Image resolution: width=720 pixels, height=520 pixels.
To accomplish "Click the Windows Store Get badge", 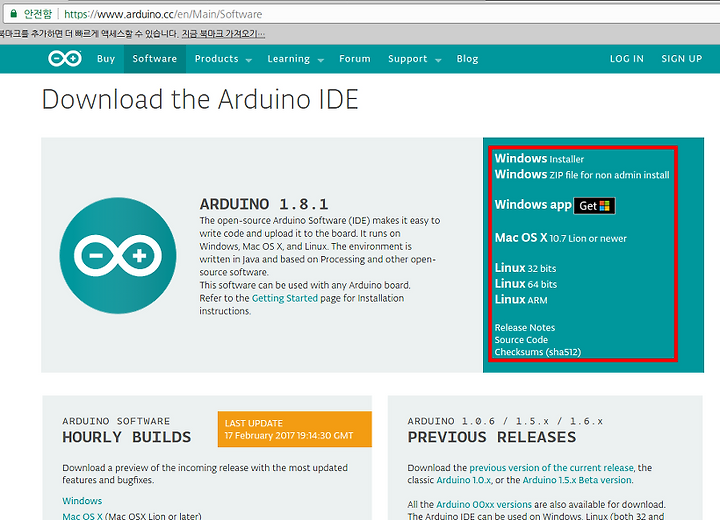I will 595,205.
